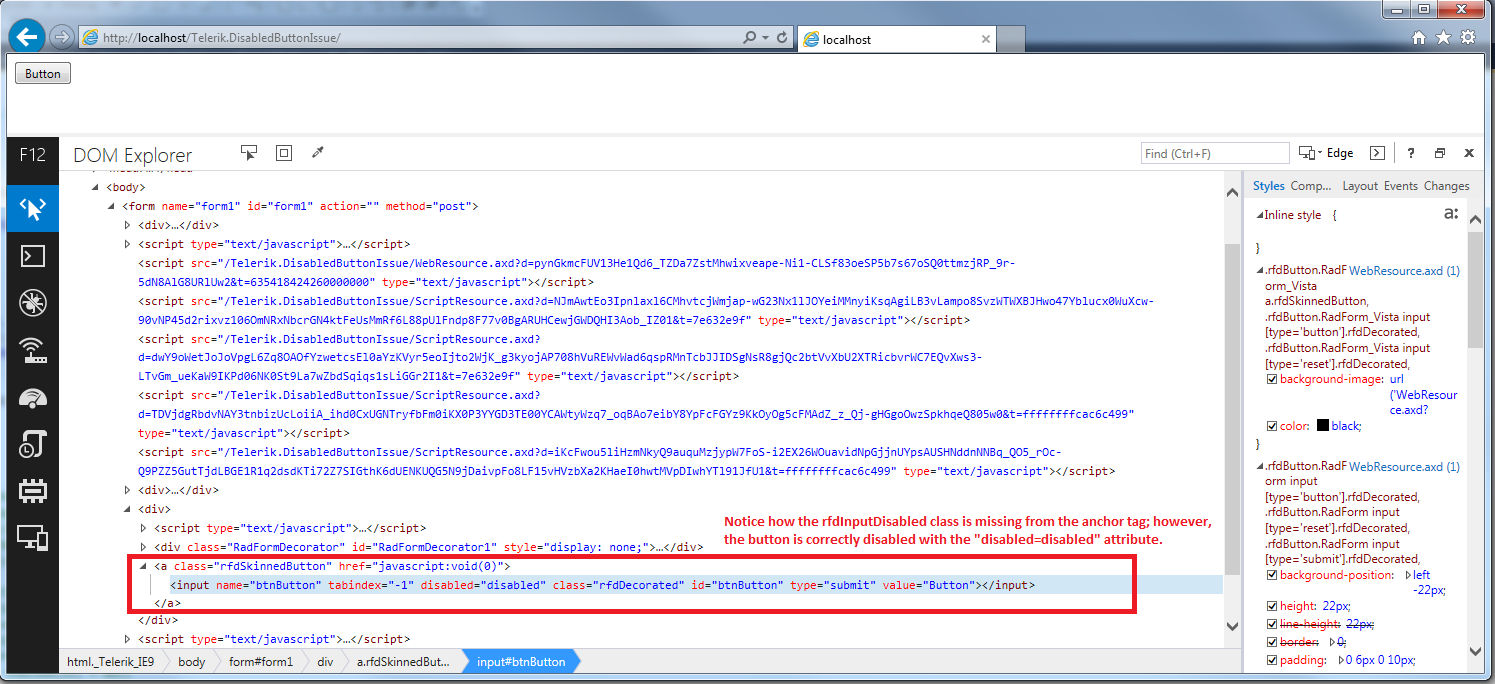The image size is (1495, 684).
Task: Click the black color swatch
Action: (x=1322, y=426)
